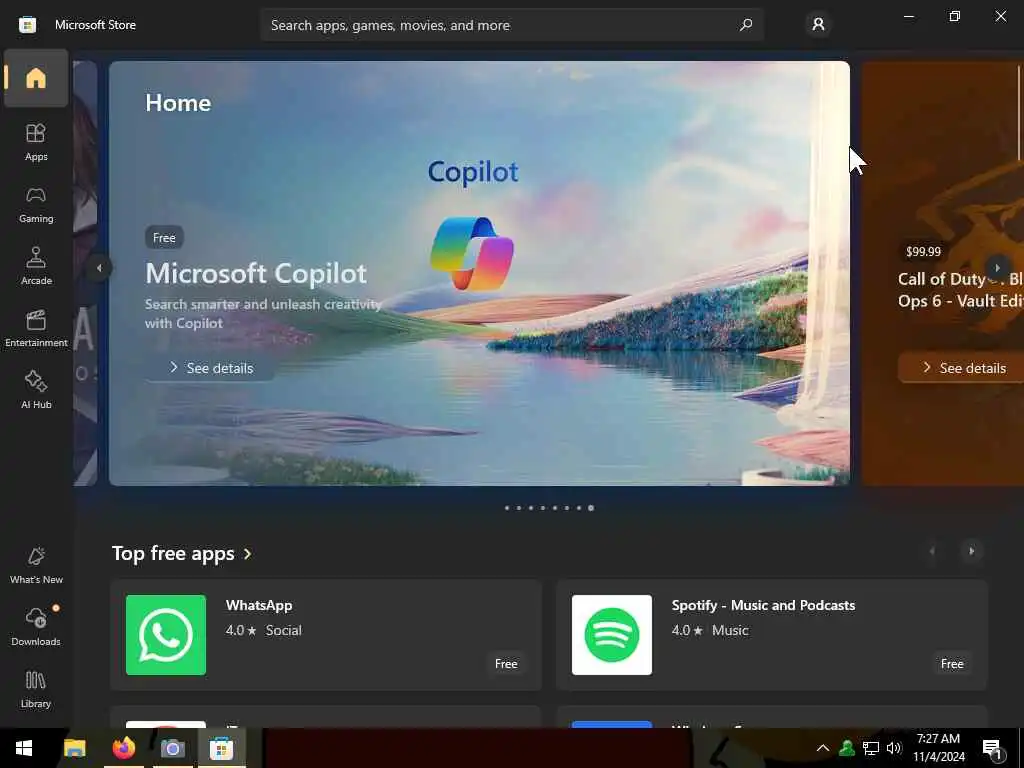The width and height of the screenshot is (1024, 768).
Task: Open the user account profile icon
Action: coord(818,25)
